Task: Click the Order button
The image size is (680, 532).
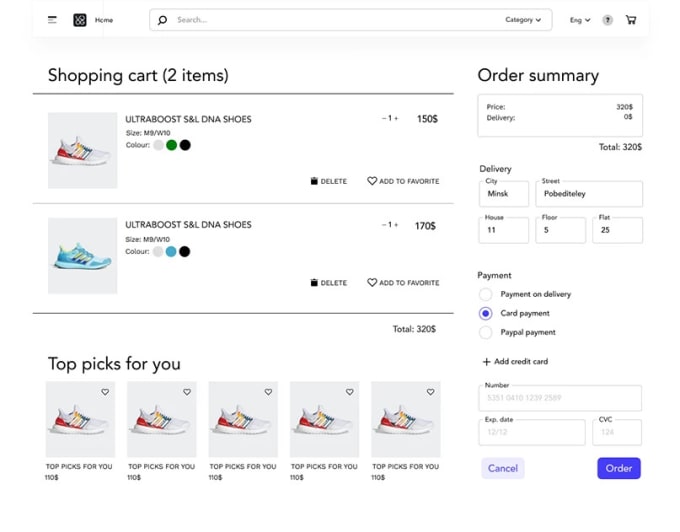Action: tap(619, 468)
